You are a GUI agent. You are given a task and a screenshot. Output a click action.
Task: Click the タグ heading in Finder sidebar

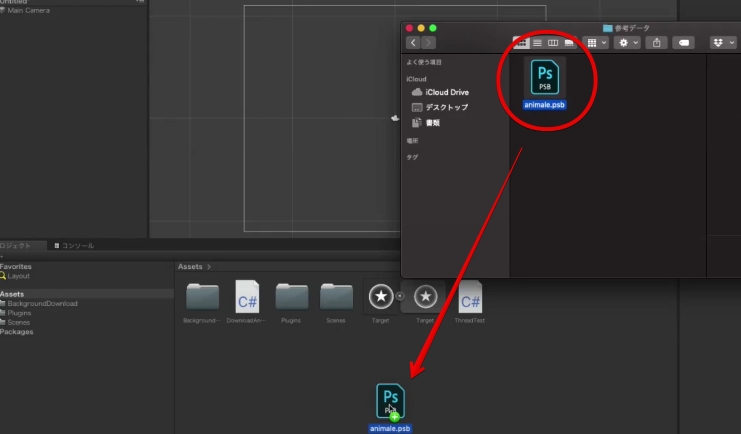tap(412, 157)
